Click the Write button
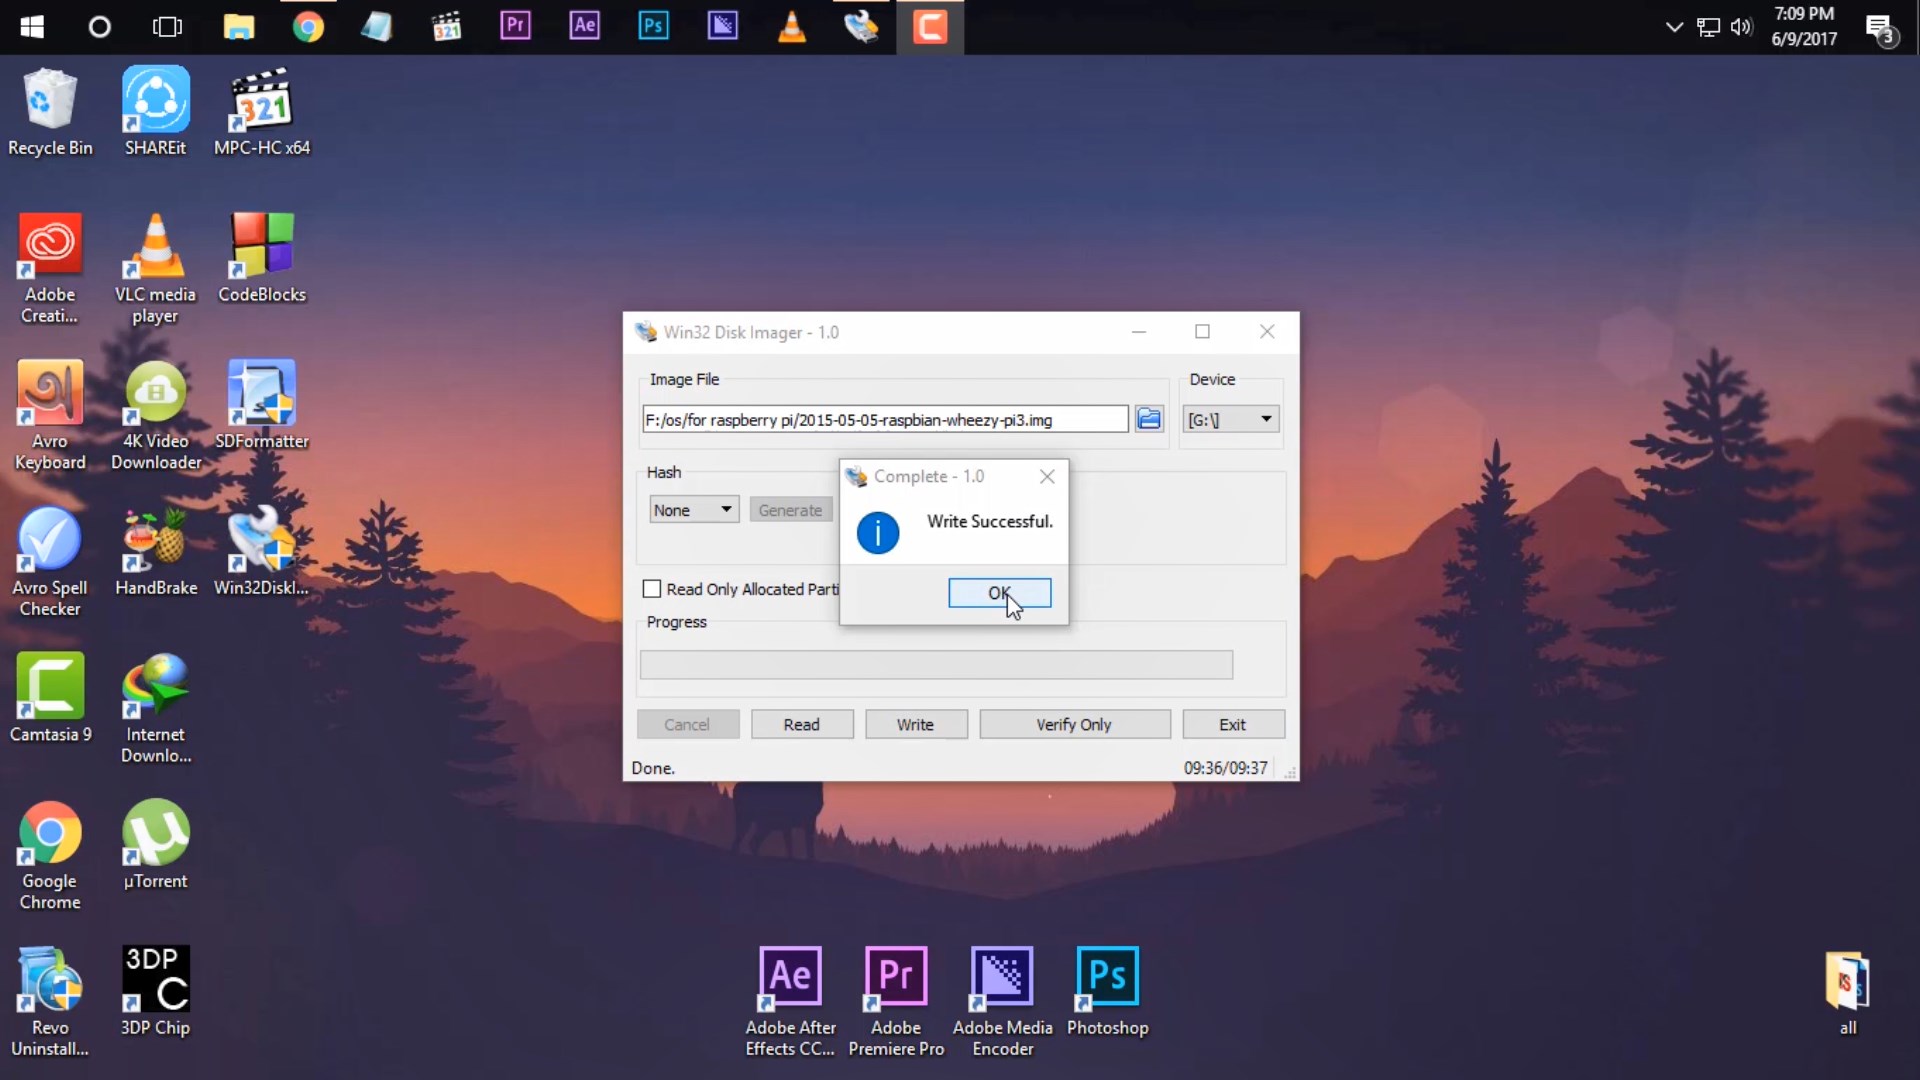Image resolution: width=1920 pixels, height=1080 pixels. point(916,724)
